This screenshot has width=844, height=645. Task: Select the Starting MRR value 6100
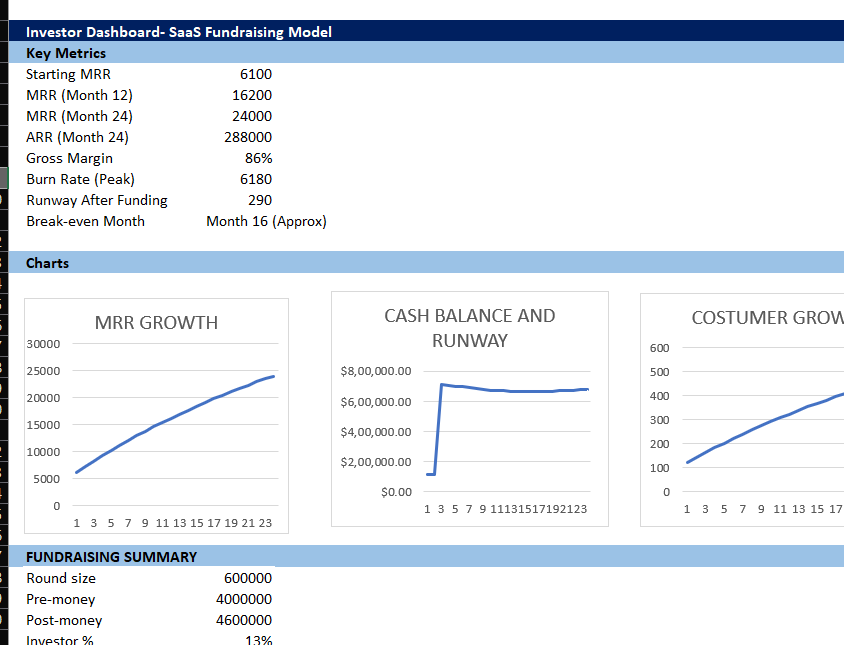[256, 74]
